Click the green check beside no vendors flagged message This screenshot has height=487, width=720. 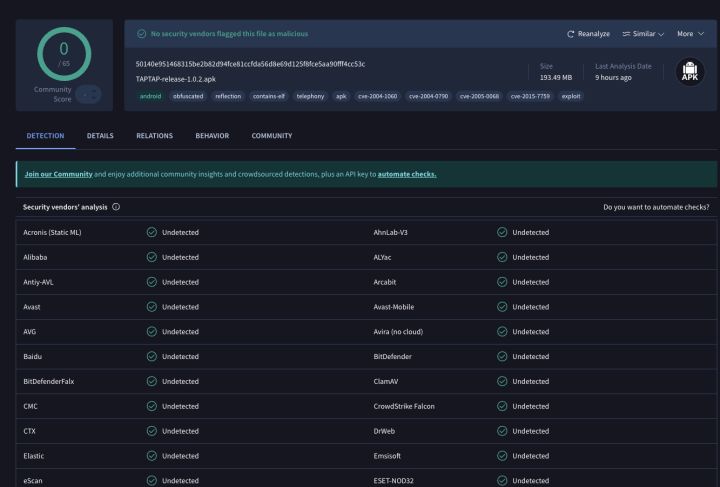141,34
